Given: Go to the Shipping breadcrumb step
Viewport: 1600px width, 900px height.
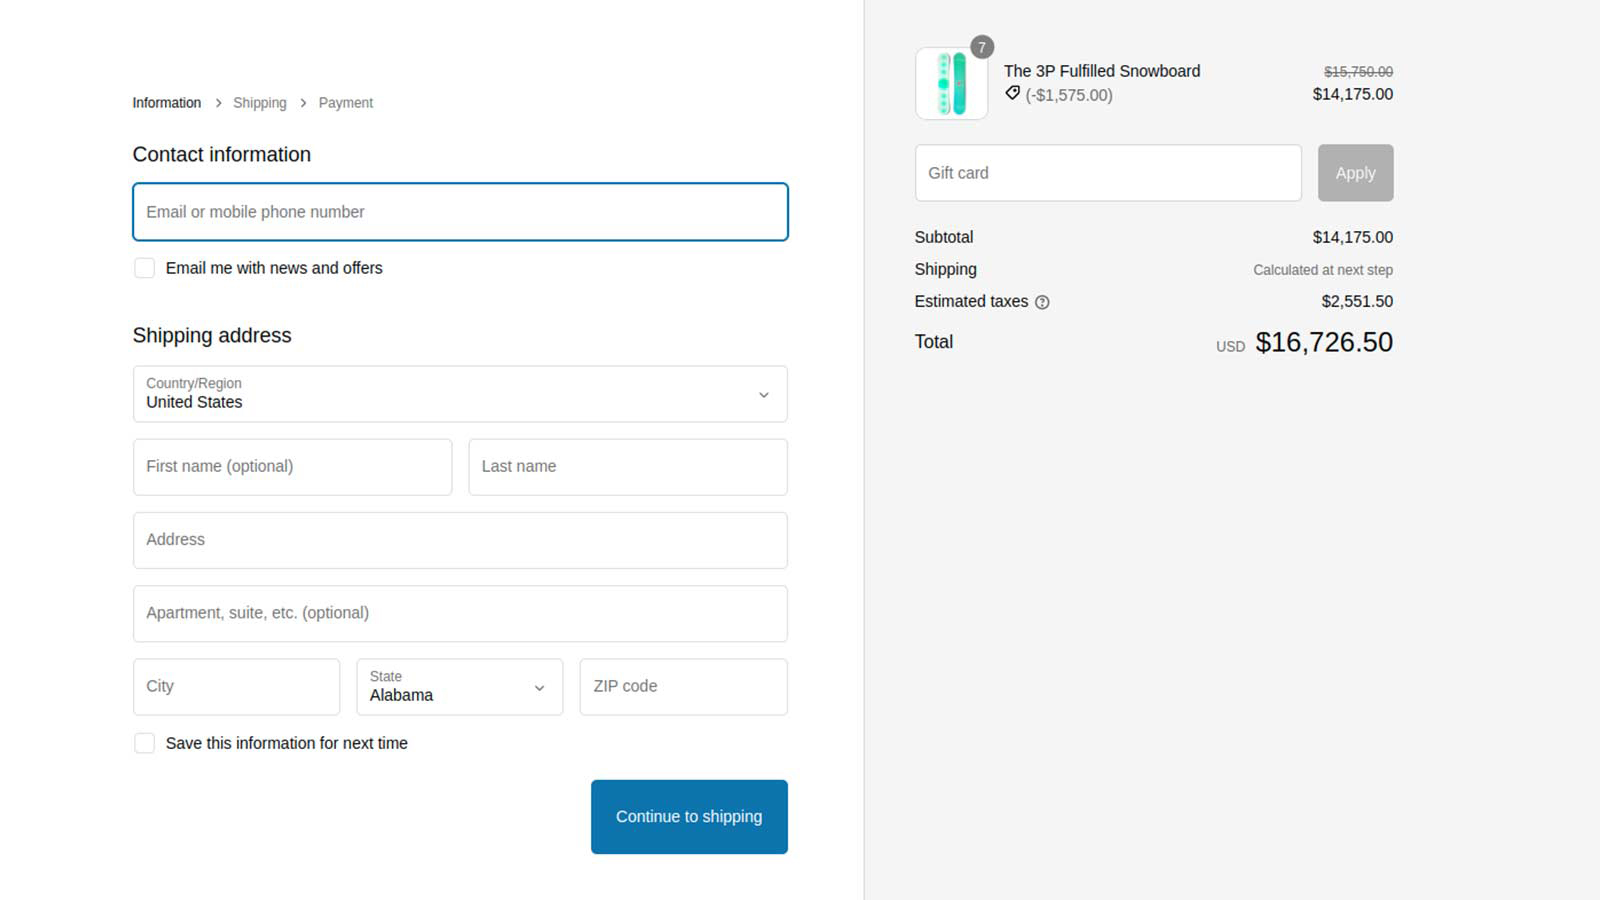Looking at the screenshot, I should [x=259, y=103].
